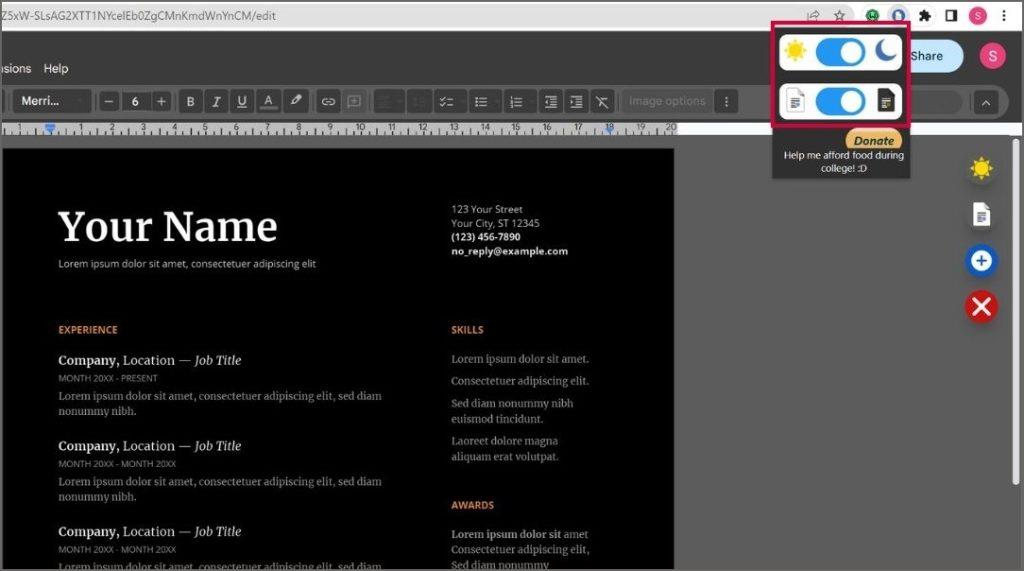Click the SKILLS section heading

pos(468,330)
